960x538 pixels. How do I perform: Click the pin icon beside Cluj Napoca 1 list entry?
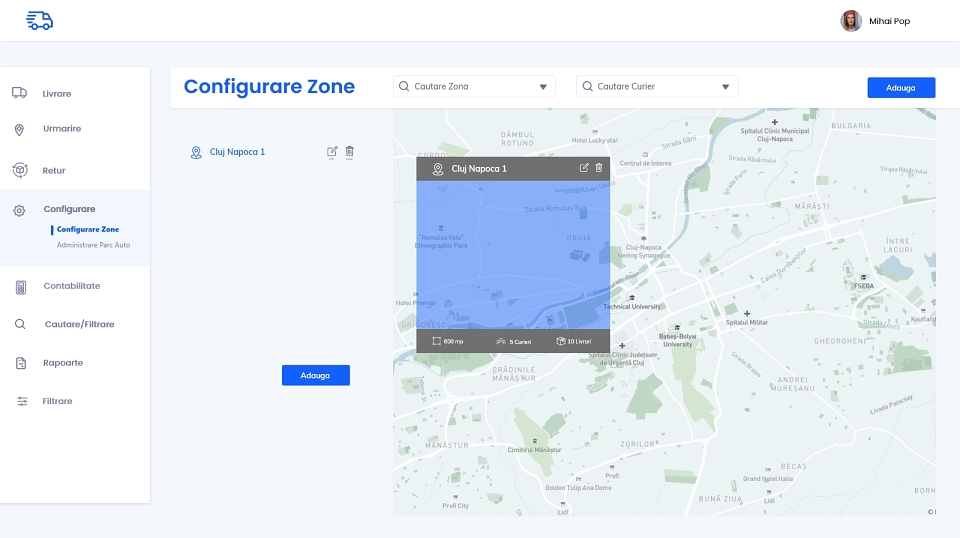pos(196,152)
